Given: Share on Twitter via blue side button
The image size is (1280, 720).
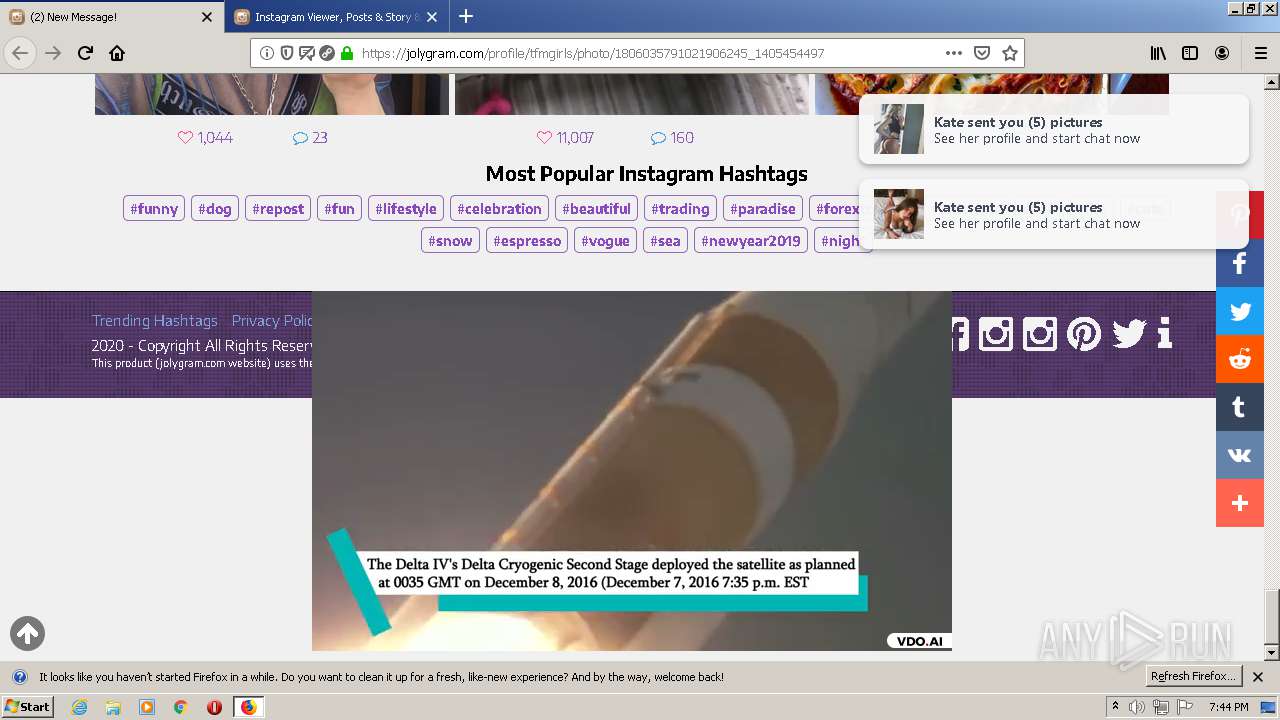Looking at the screenshot, I should point(1240,311).
